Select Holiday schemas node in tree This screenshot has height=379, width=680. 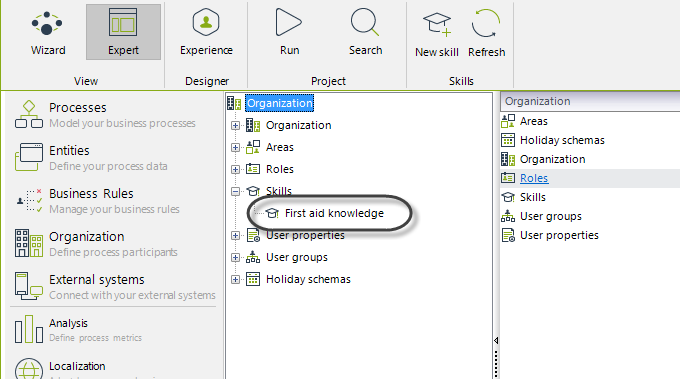pos(308,279)
